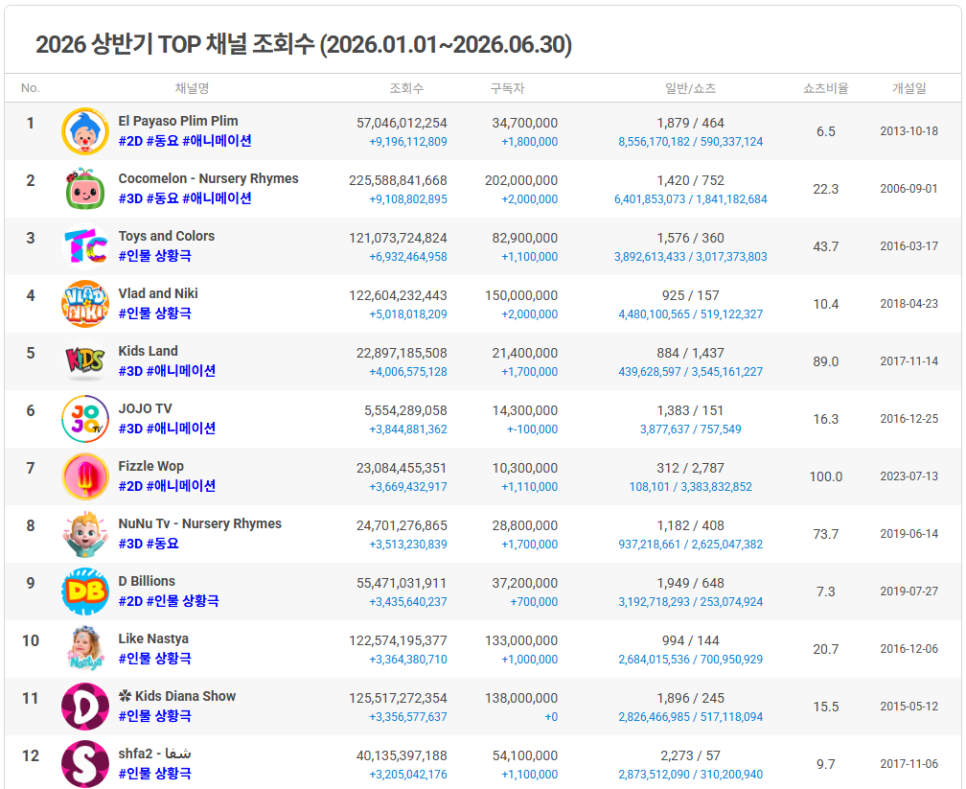
Task: Click the 일반/쇼츠 column header
Action: pyautogui.click(x=691, y=88)
